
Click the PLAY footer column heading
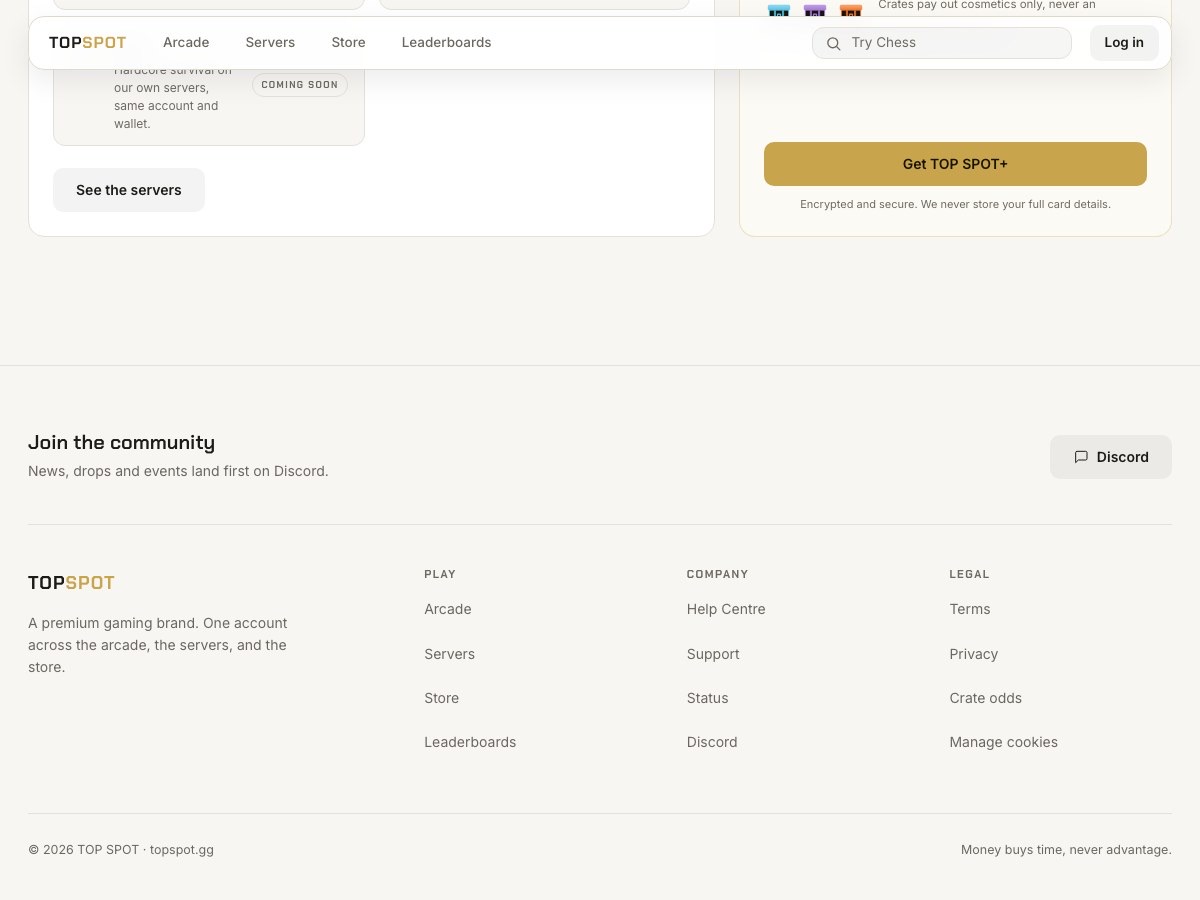coord(440,574)
